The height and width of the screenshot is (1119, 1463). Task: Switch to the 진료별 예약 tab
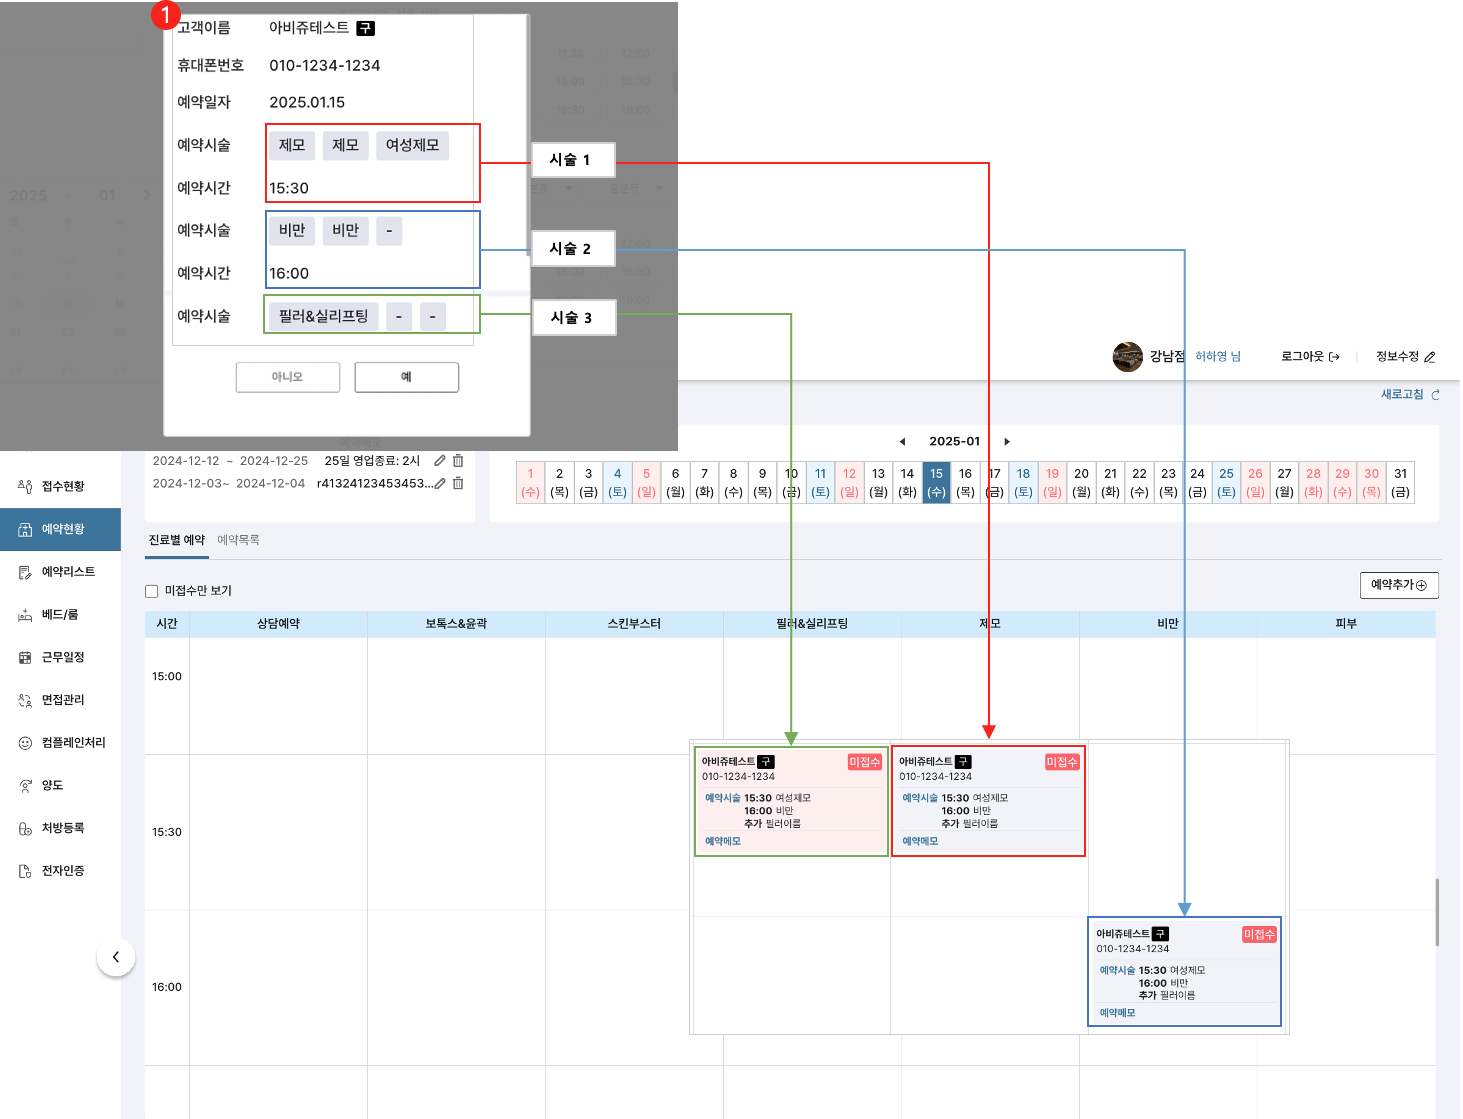[x=177, y=540]
